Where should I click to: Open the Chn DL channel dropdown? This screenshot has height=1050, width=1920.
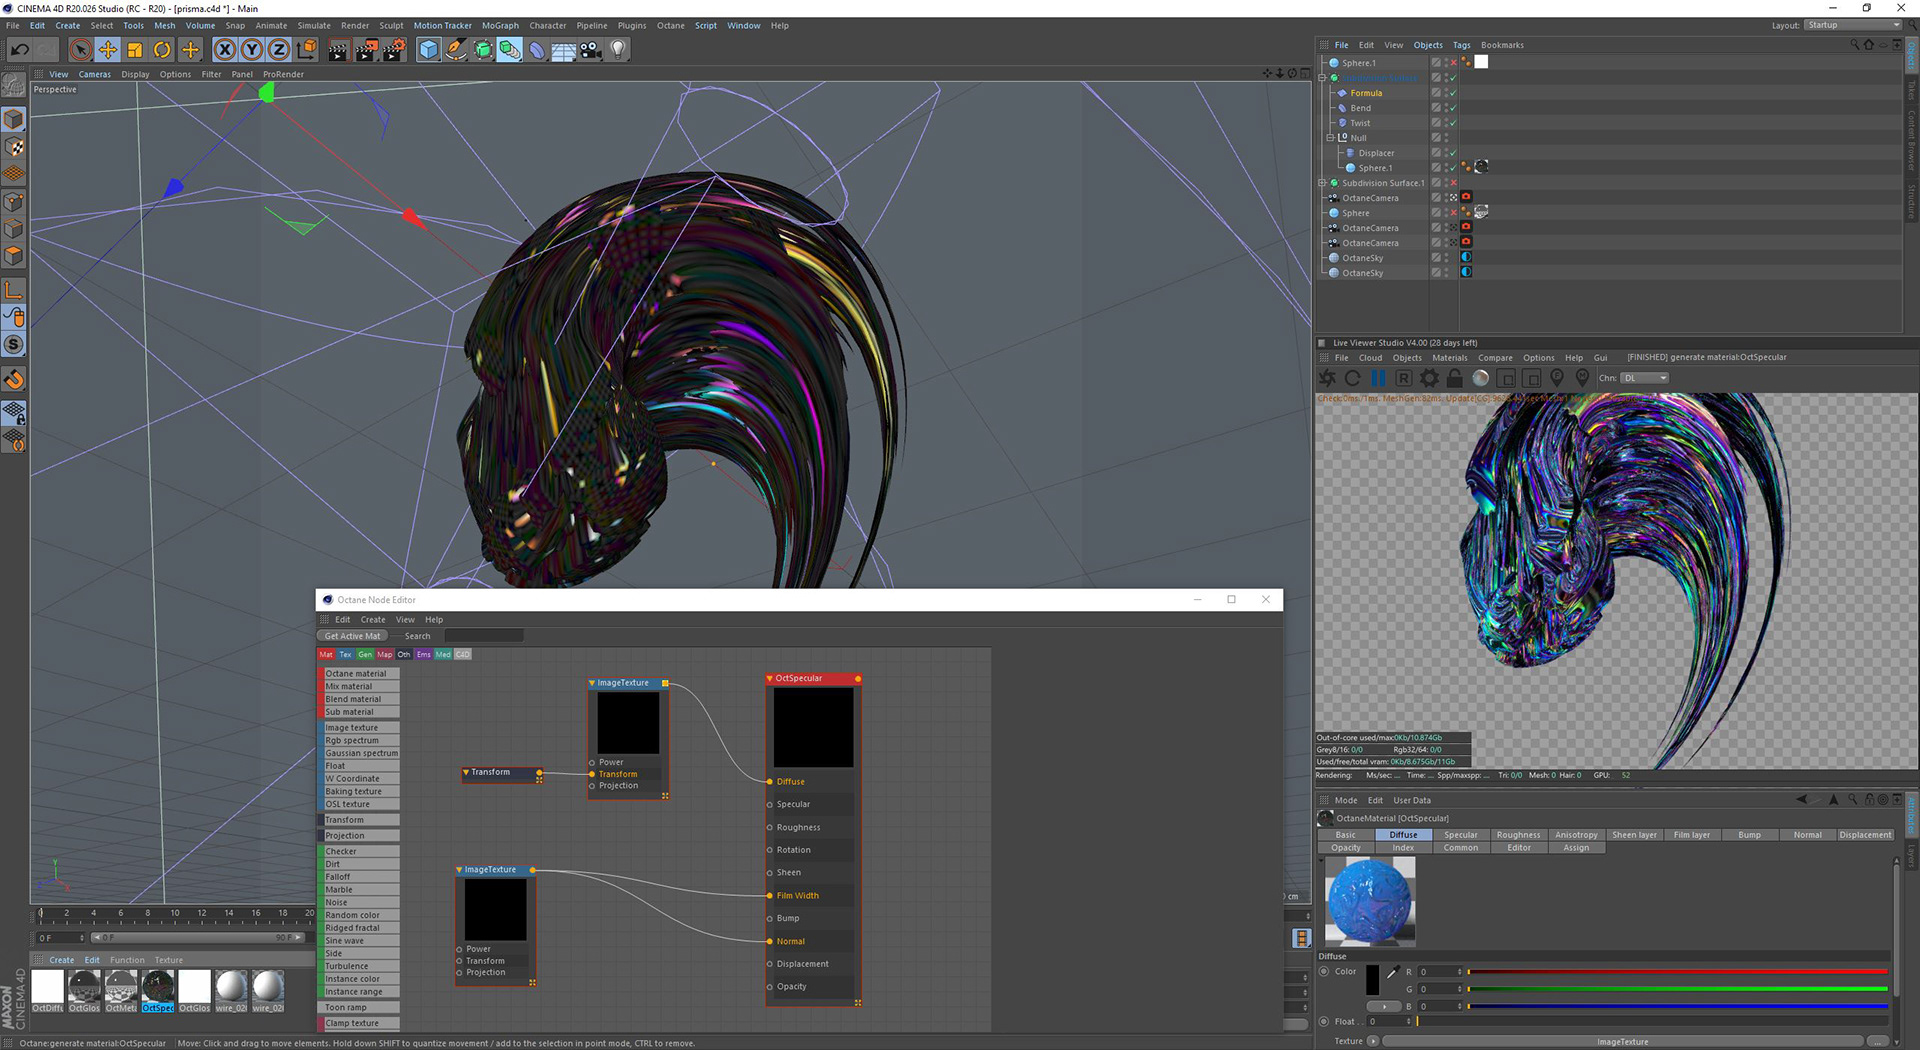pyautogui.click(x=1645, y=378)
